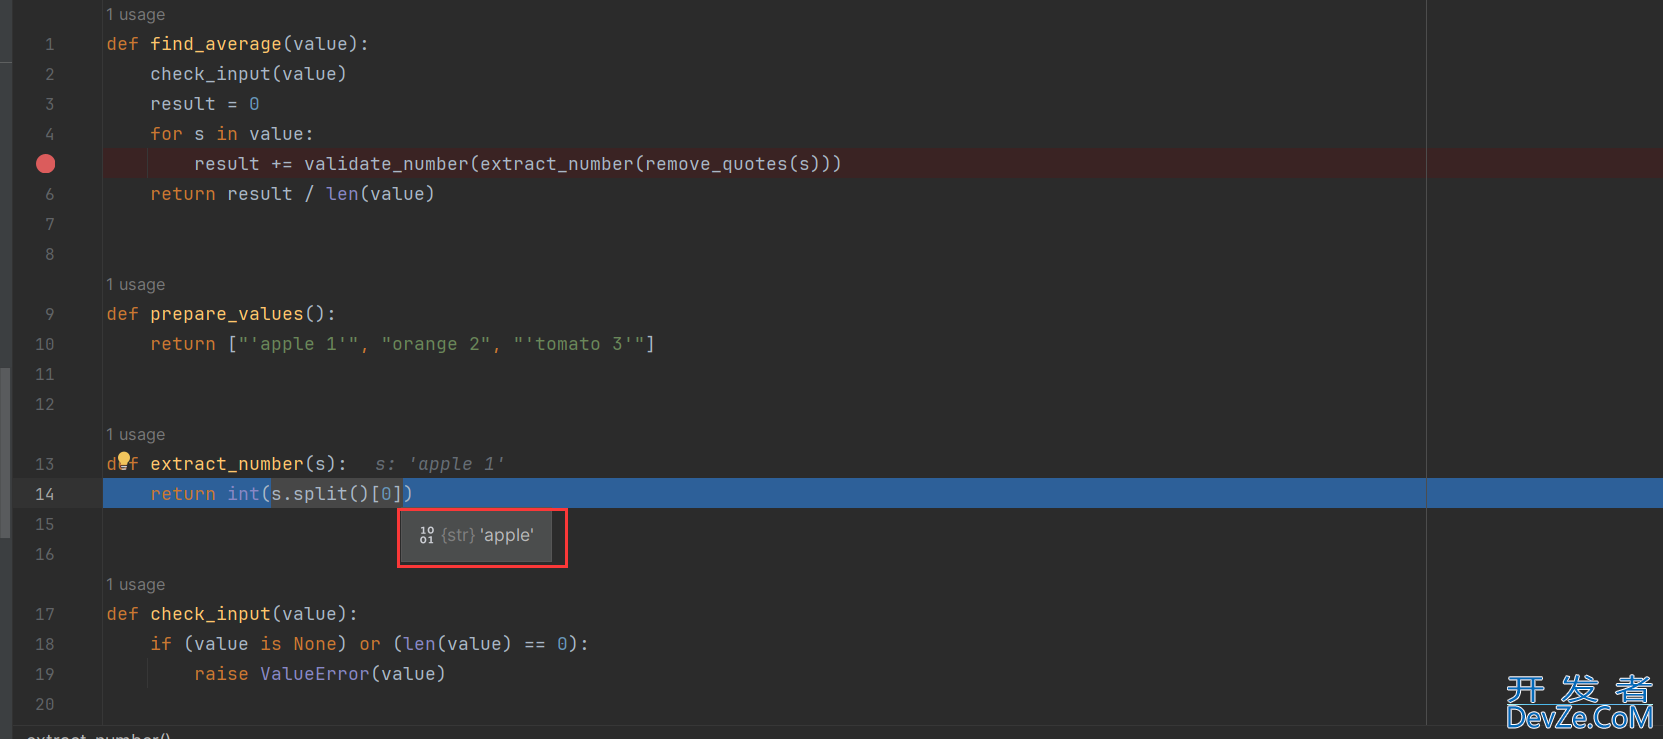Click extract_number function name on line 13
1663x739 pixels.
(x=227, y=464)
